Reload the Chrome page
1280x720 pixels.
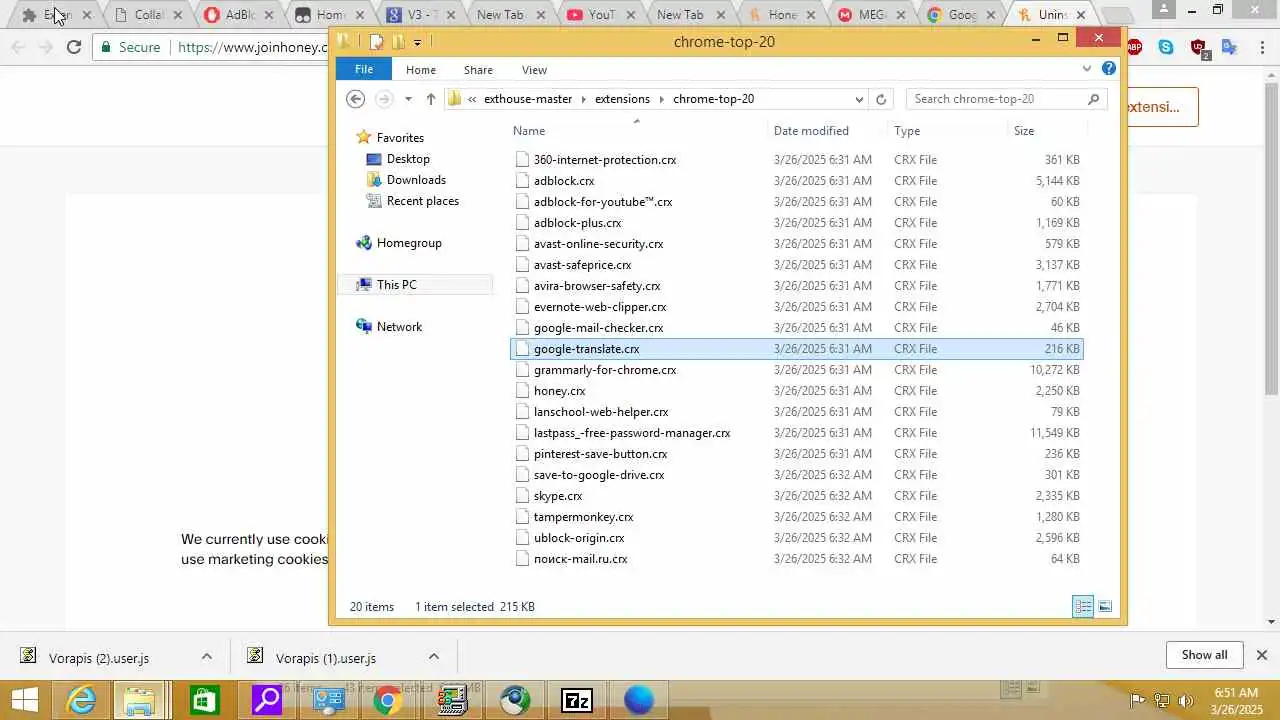point(73,47)
